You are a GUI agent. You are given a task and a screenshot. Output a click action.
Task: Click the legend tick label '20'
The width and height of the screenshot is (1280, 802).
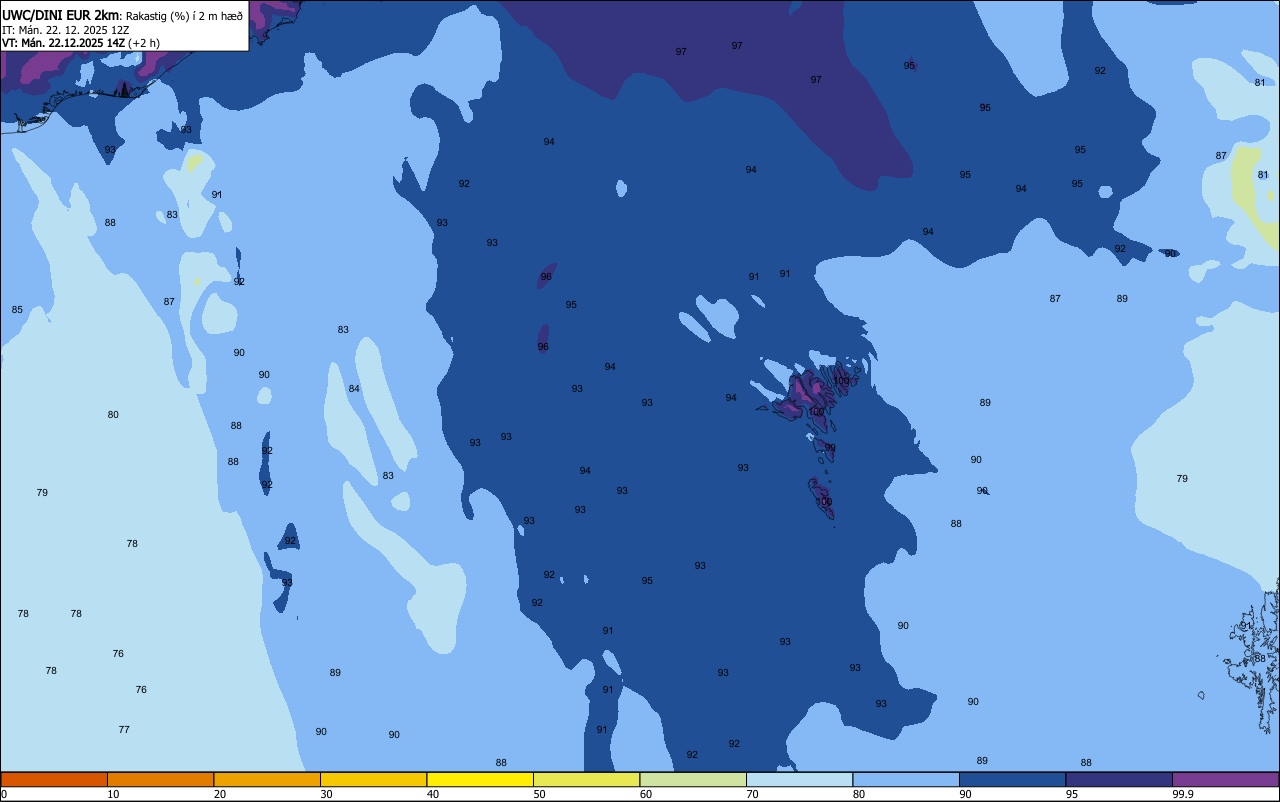click(x=220, y=794)
